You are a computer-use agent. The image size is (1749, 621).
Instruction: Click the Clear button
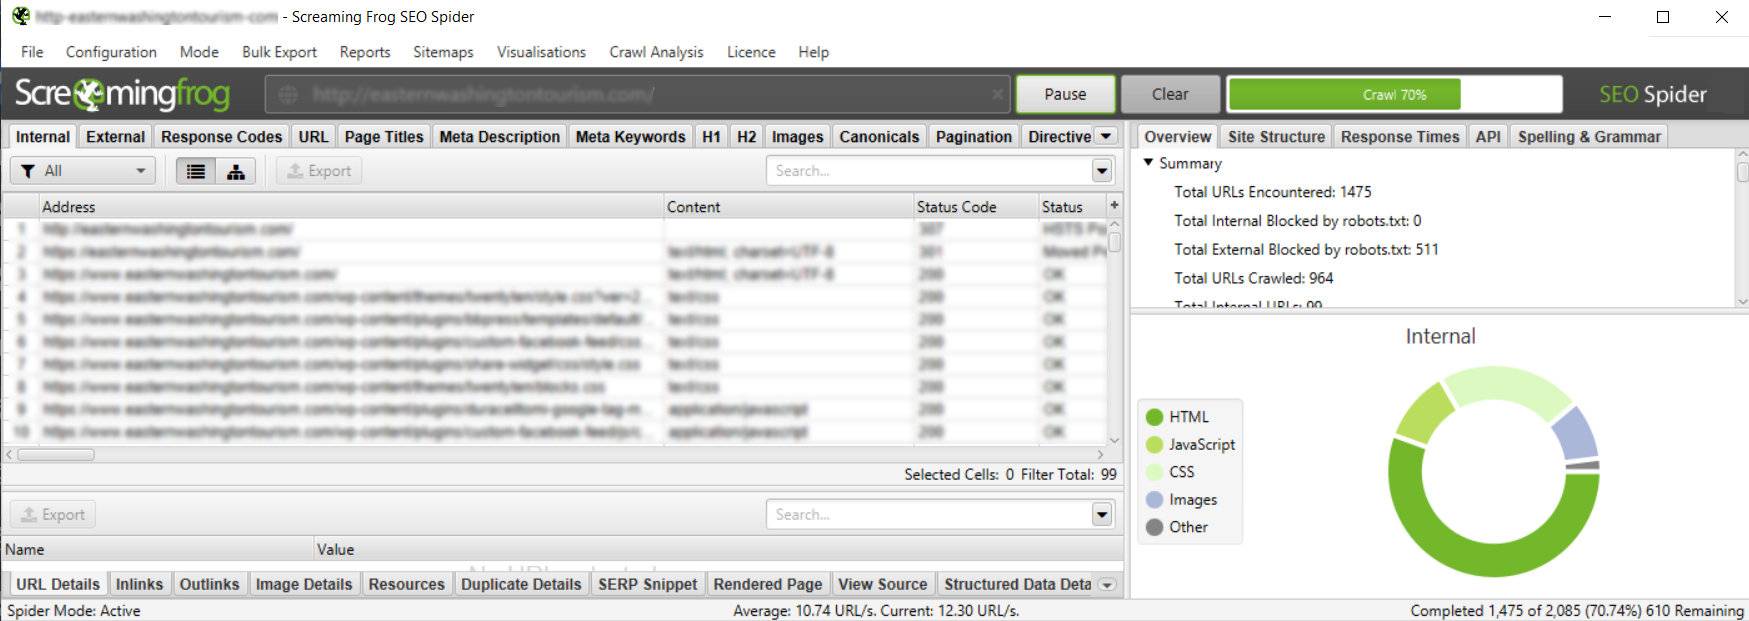1170,94
